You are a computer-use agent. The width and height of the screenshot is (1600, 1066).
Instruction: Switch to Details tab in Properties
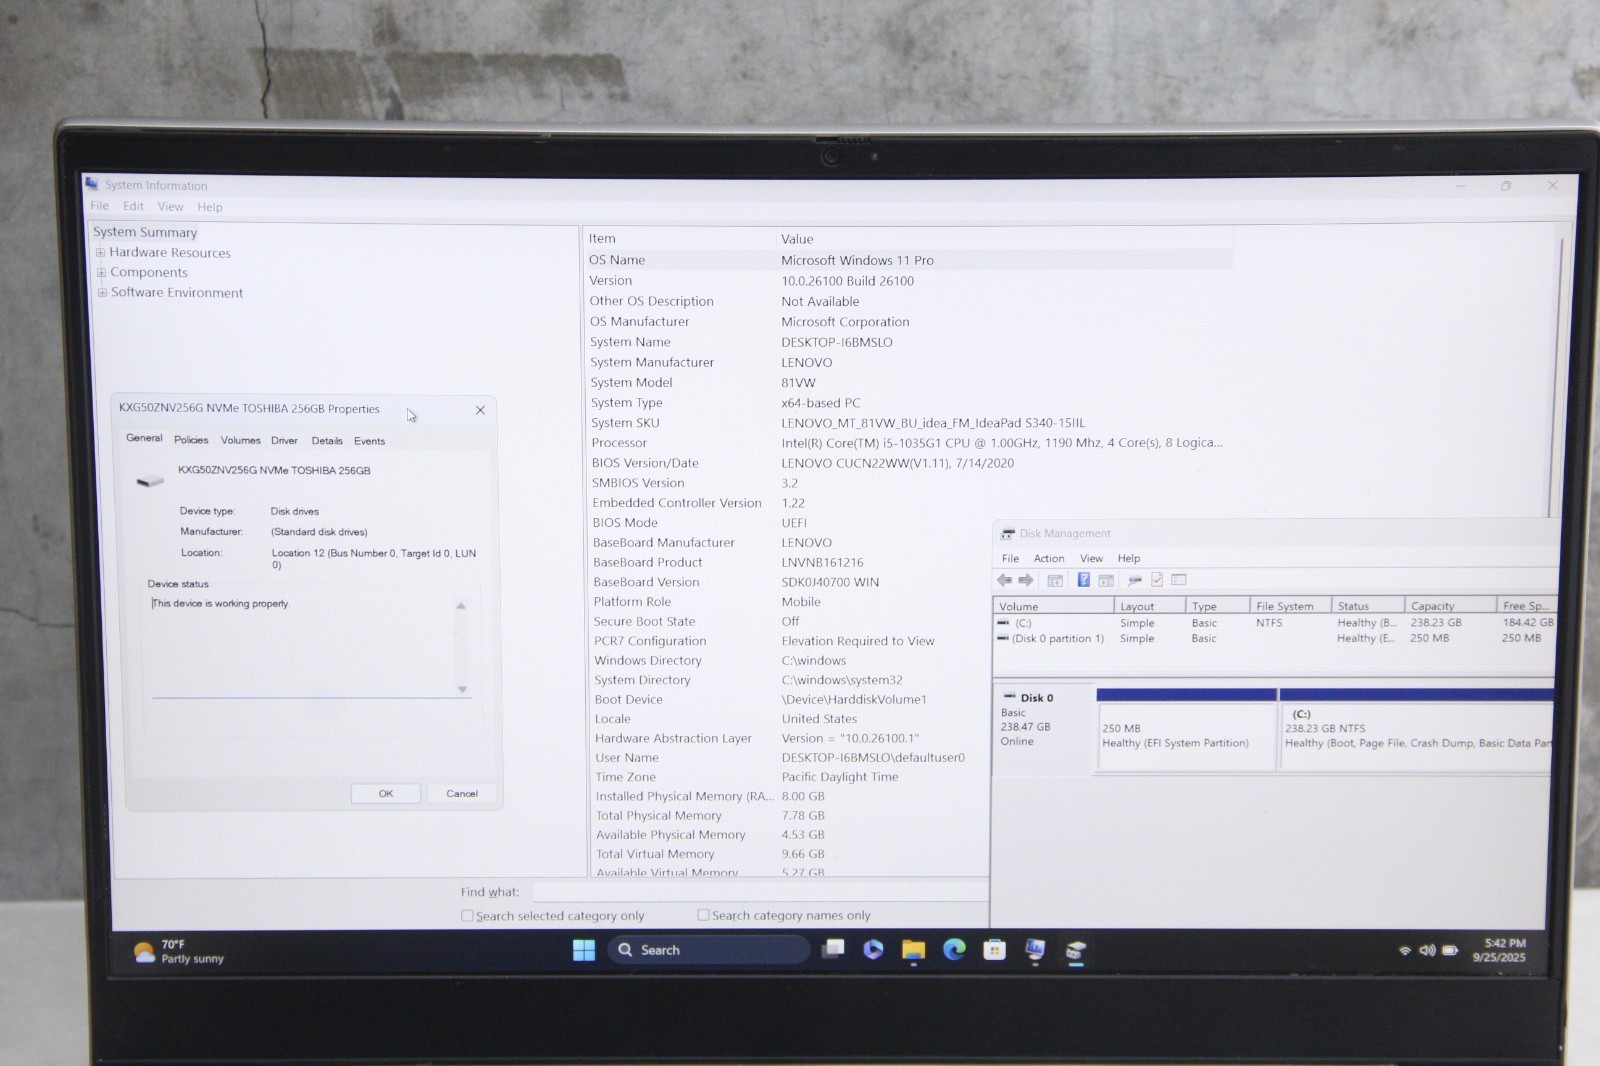(327, 440)
